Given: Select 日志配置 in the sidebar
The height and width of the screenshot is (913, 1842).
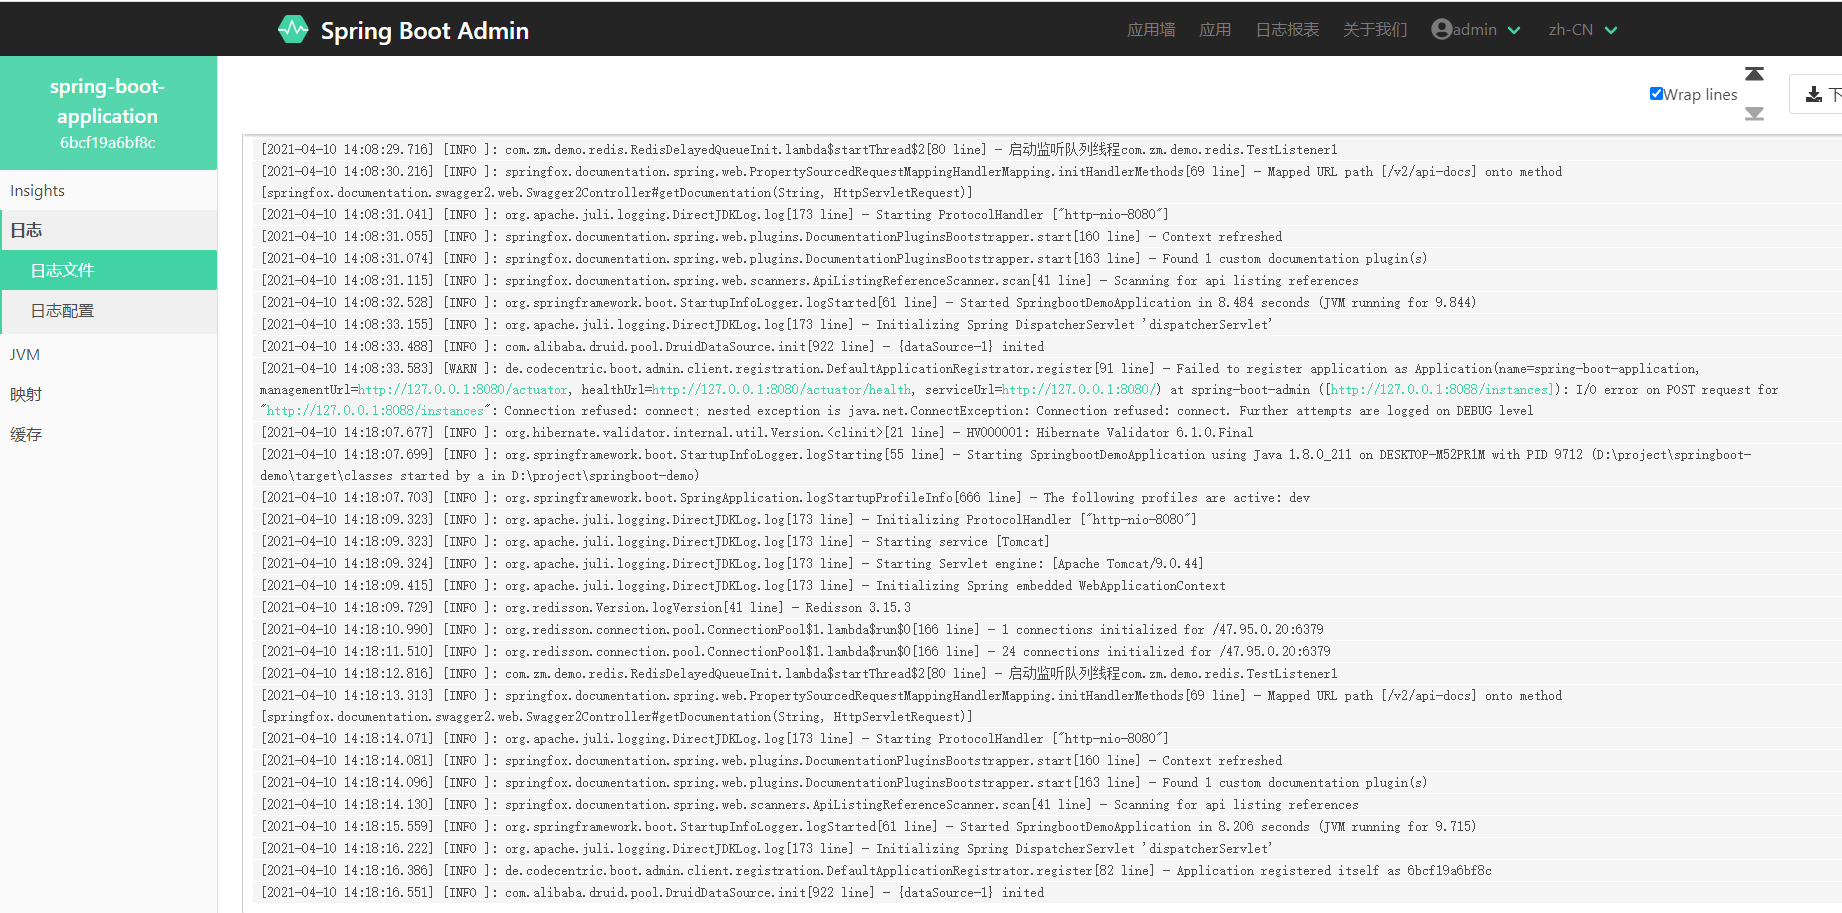Looking at the screenshot, I should [108, 311].
